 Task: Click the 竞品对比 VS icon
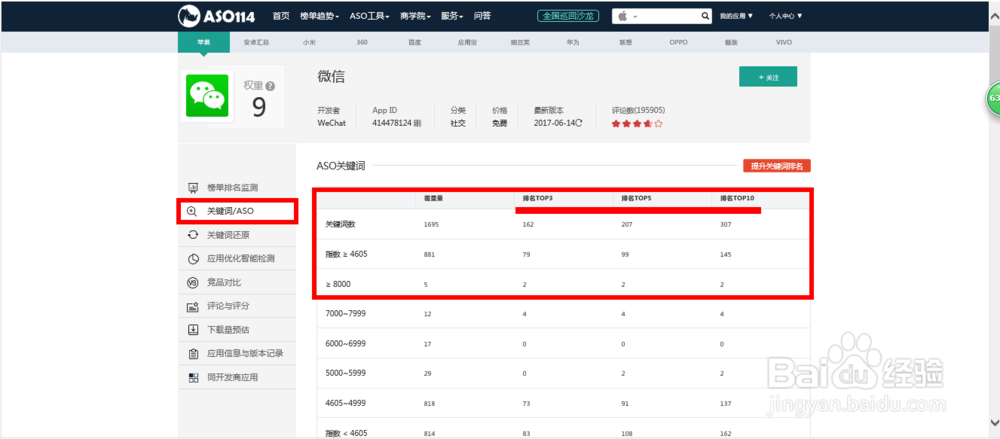pos(193,282)
